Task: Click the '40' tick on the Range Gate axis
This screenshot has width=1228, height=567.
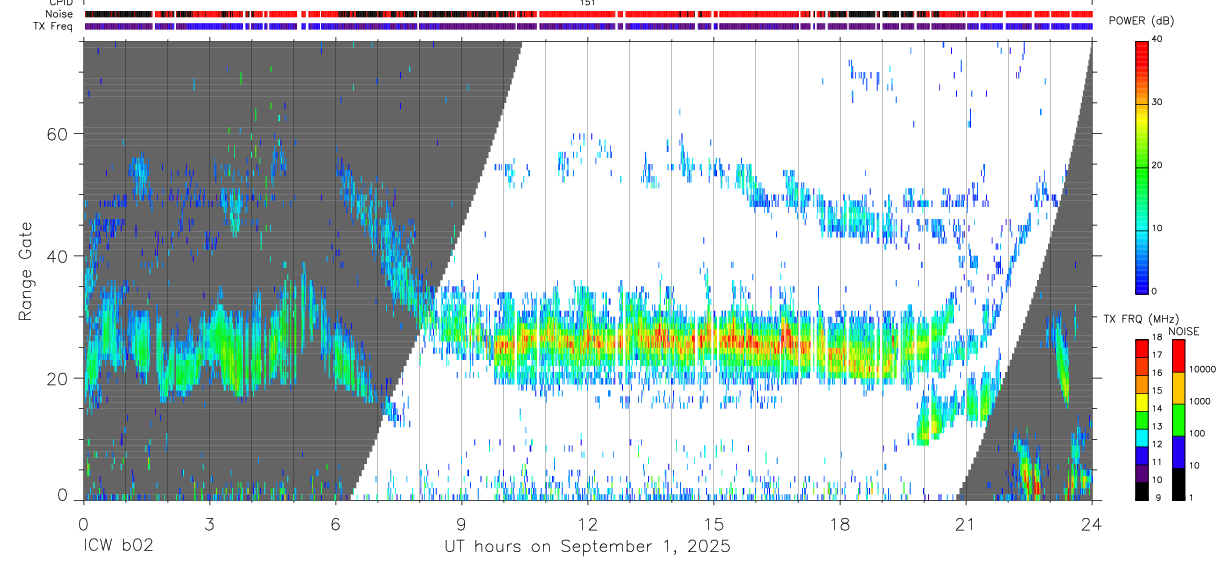Action: (59, 256)
